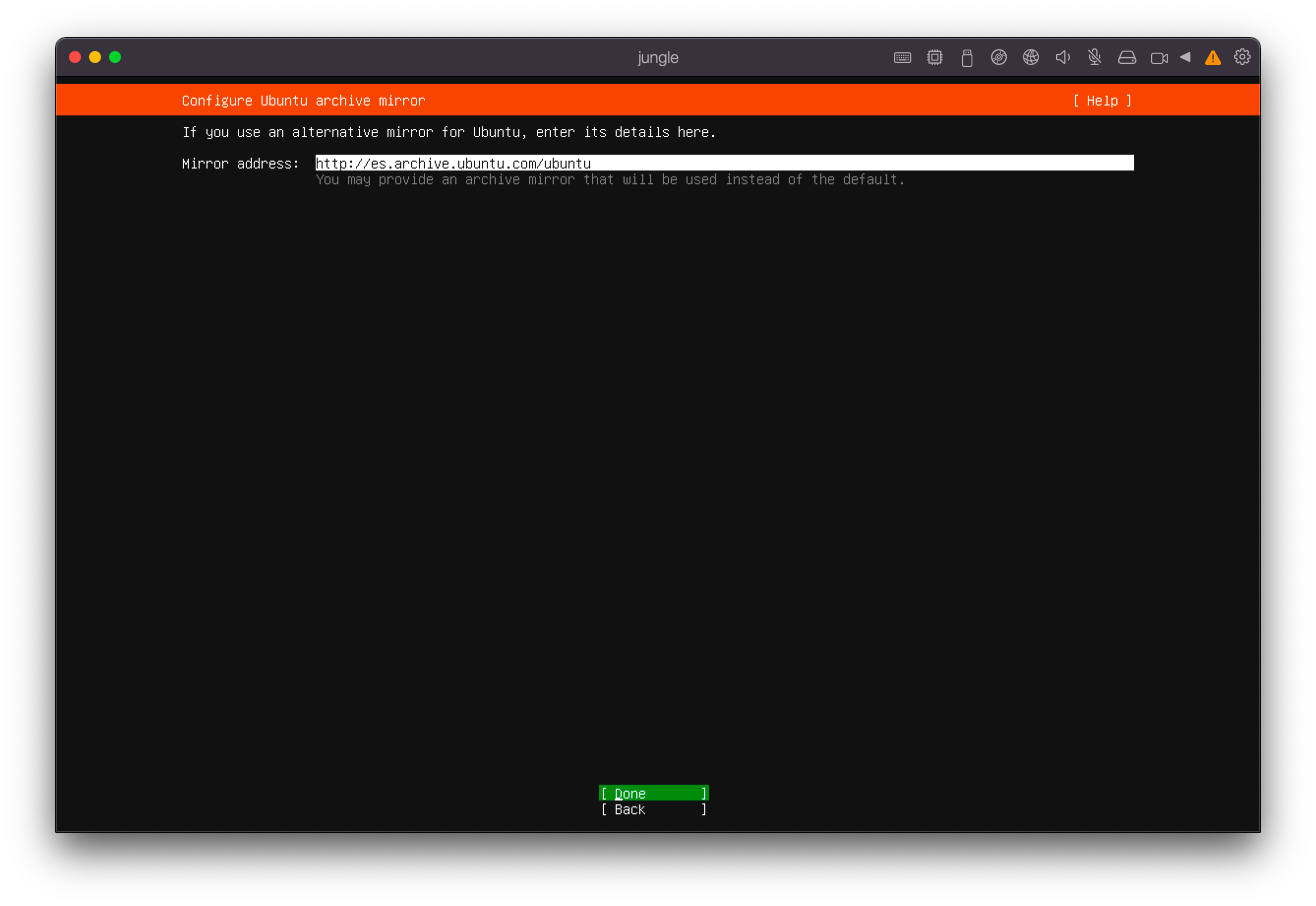Click the USB device icon

[x=966, y=58]
